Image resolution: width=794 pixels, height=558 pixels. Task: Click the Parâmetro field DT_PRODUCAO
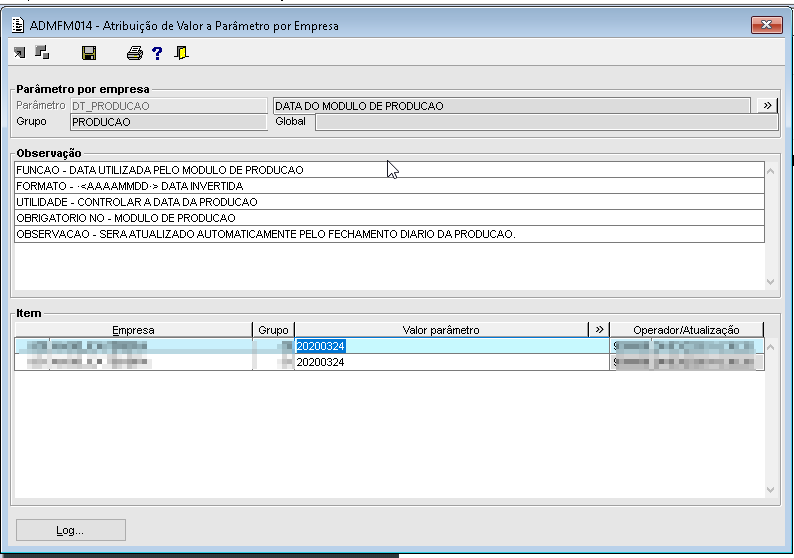(x=169, y=106)
